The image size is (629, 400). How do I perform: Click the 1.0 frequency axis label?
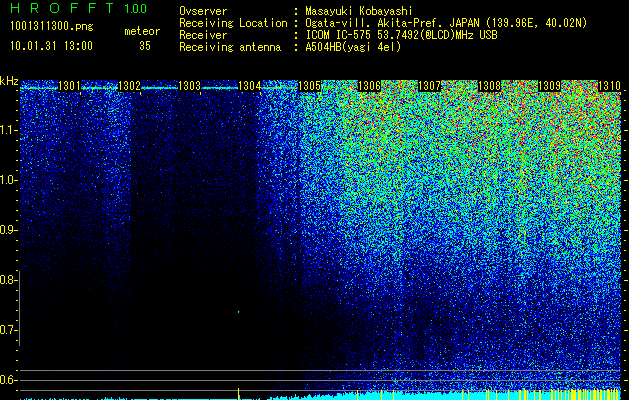tap(8, 181)
